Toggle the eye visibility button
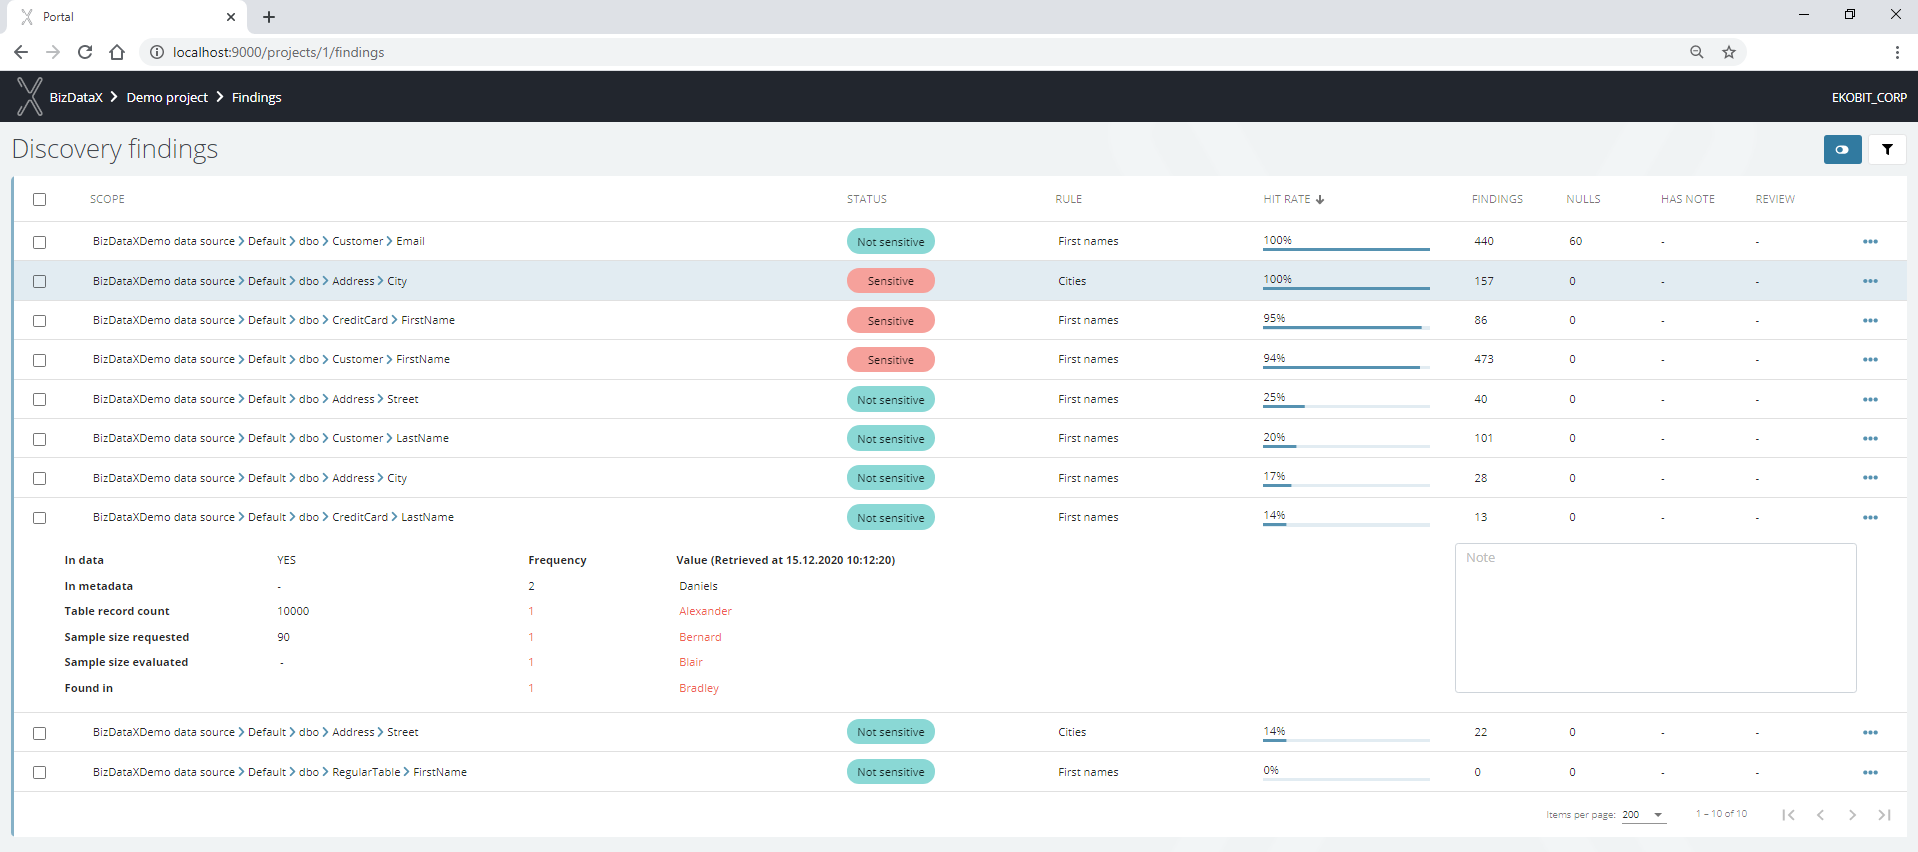Screen dimensions: 1918x852 pos(1842,150)
